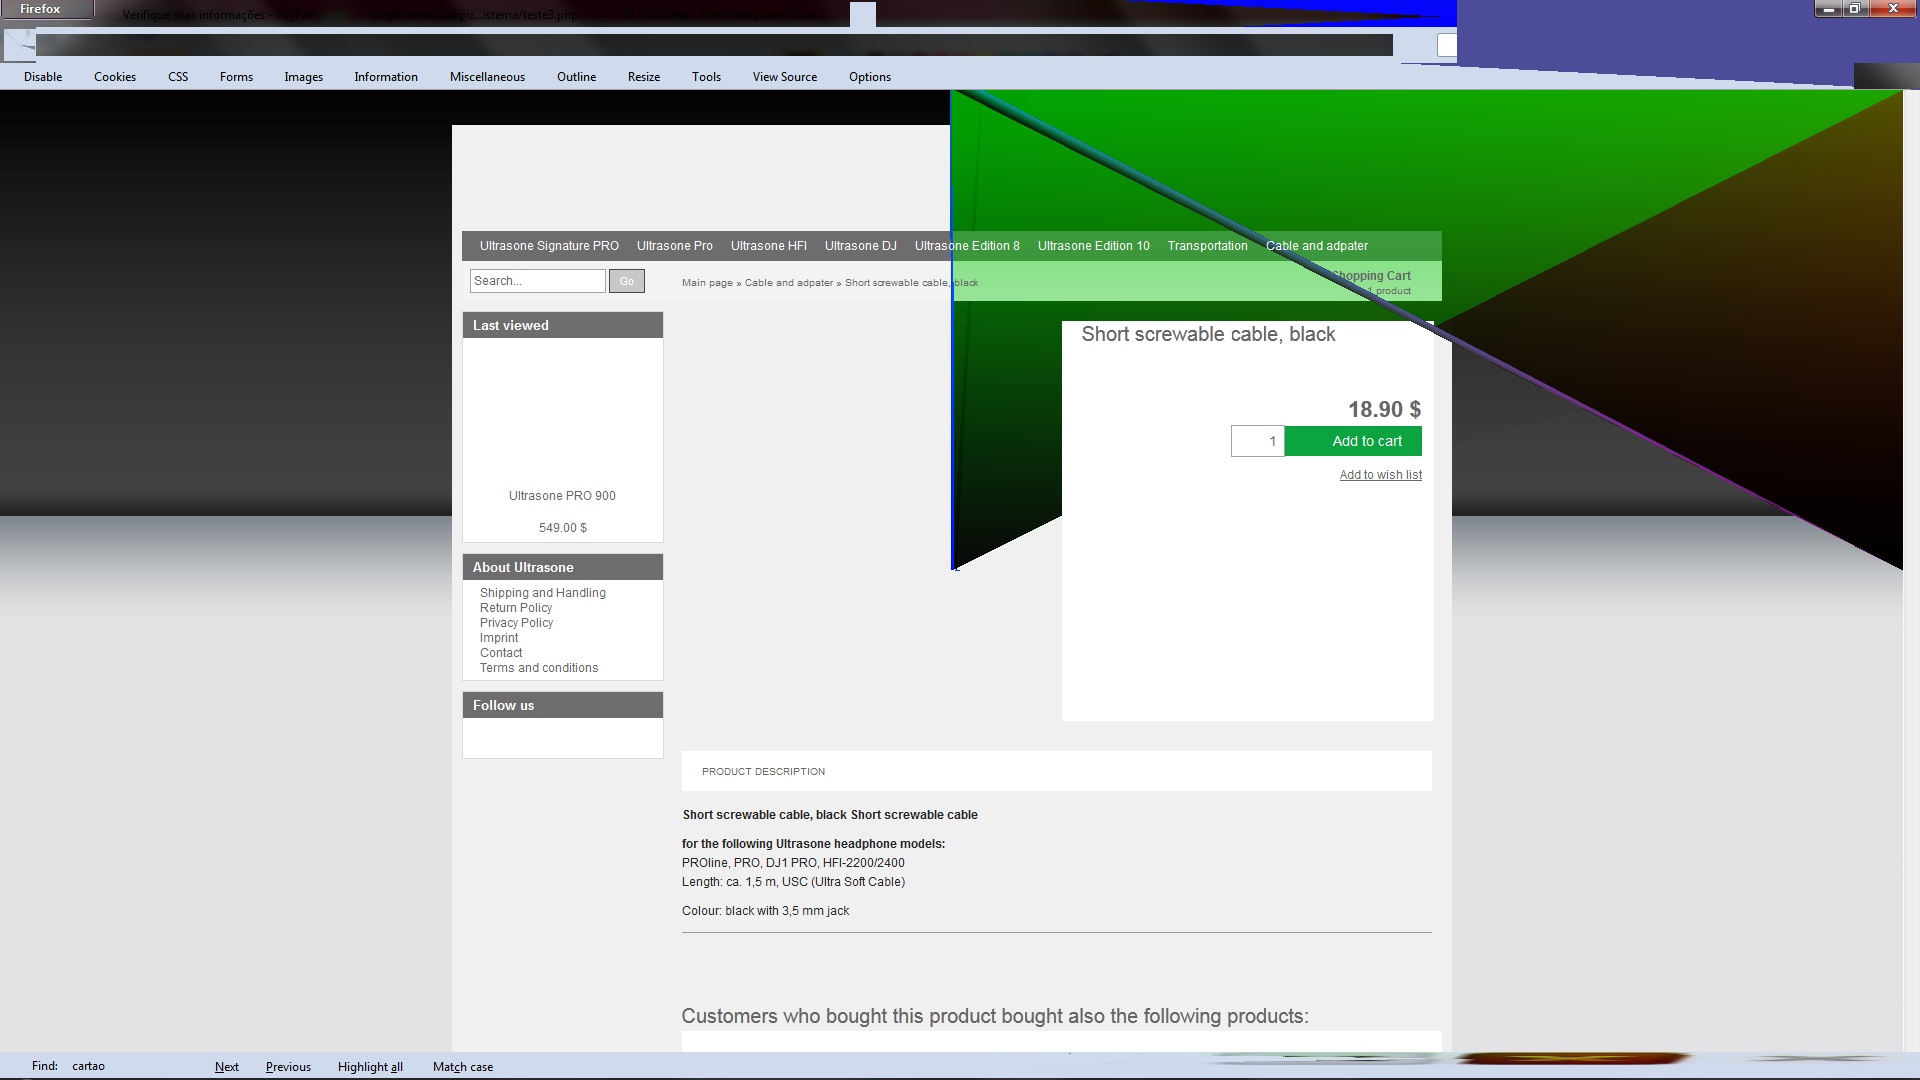Open the Images toolbar menu
Viewport: 1920px width, 1080px height.
point(303,77)
